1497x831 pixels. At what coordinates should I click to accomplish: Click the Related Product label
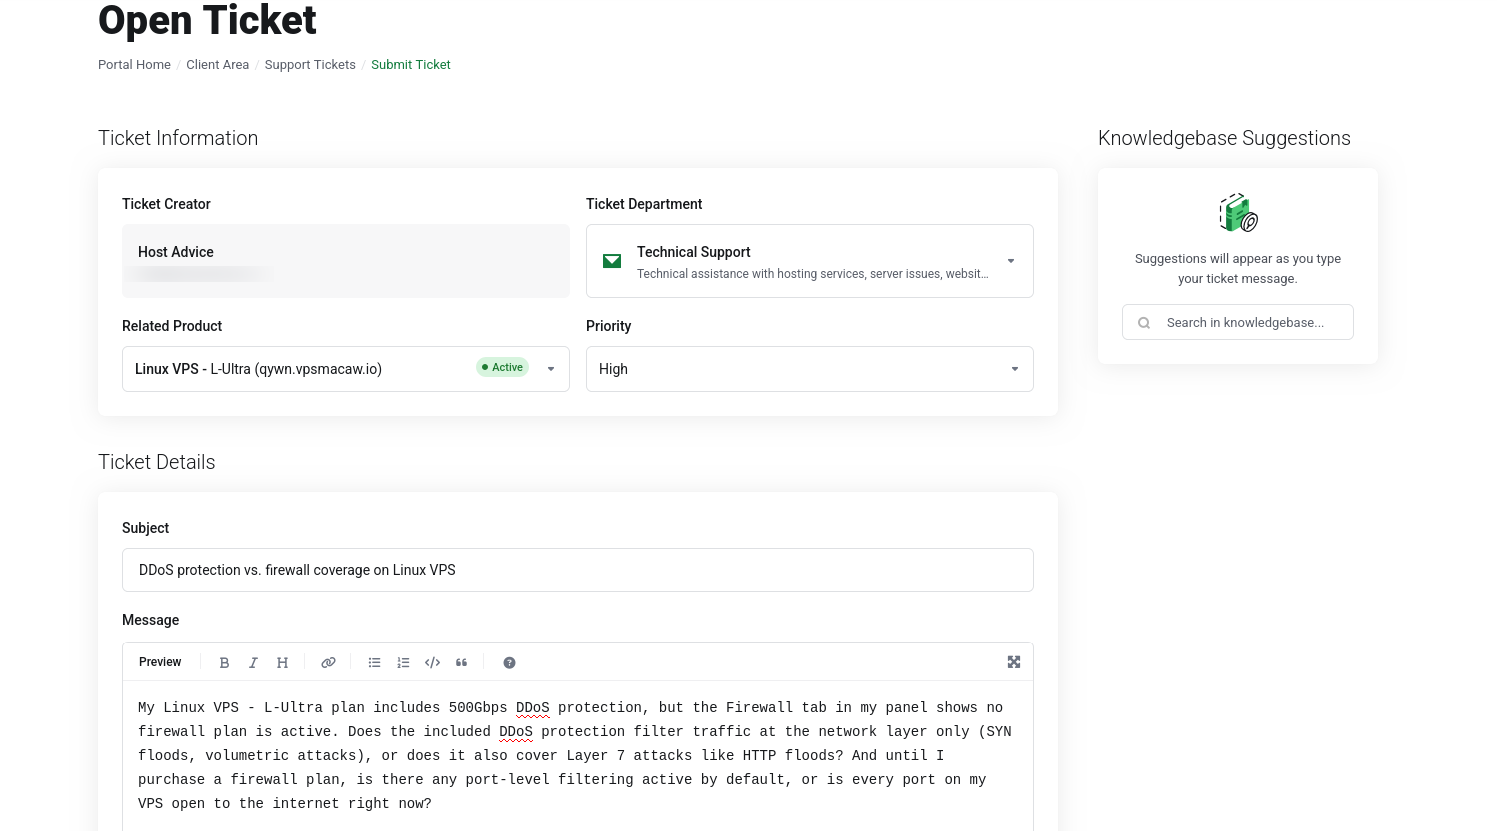click(172, 326)
